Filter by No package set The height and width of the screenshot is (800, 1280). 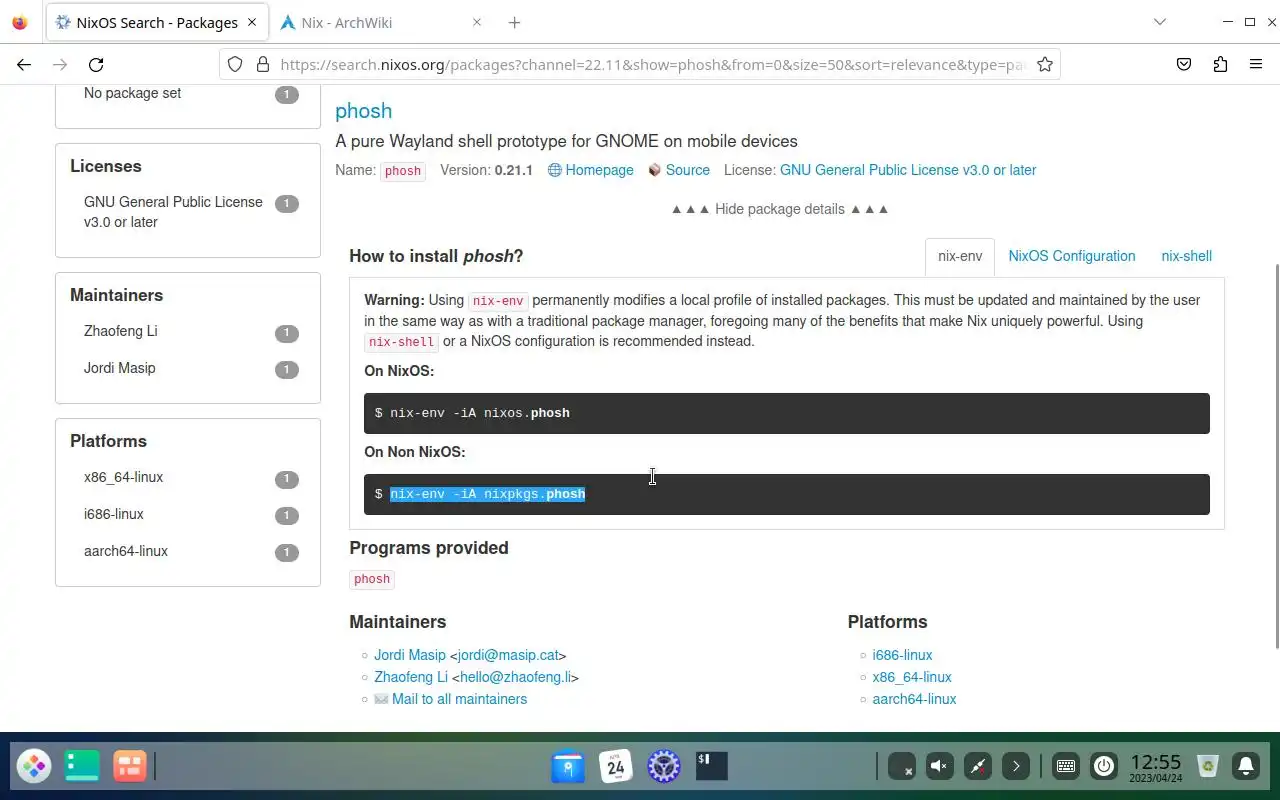tap(188, 94)
